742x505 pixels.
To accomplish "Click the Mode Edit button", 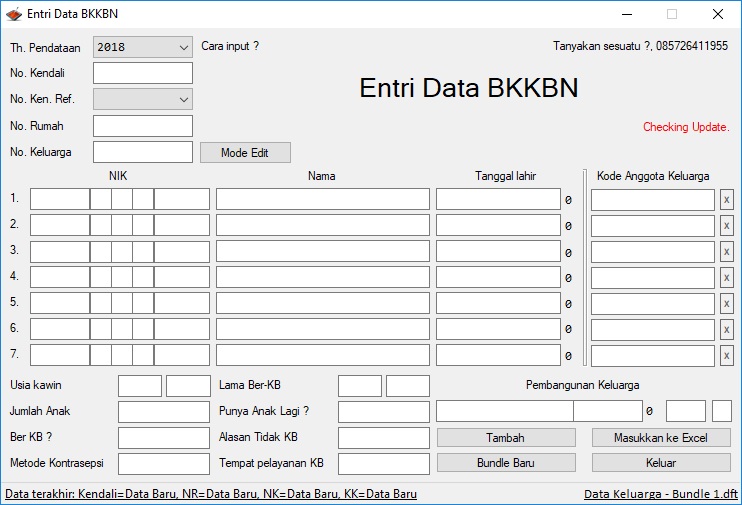I will (x=245, y=152).
